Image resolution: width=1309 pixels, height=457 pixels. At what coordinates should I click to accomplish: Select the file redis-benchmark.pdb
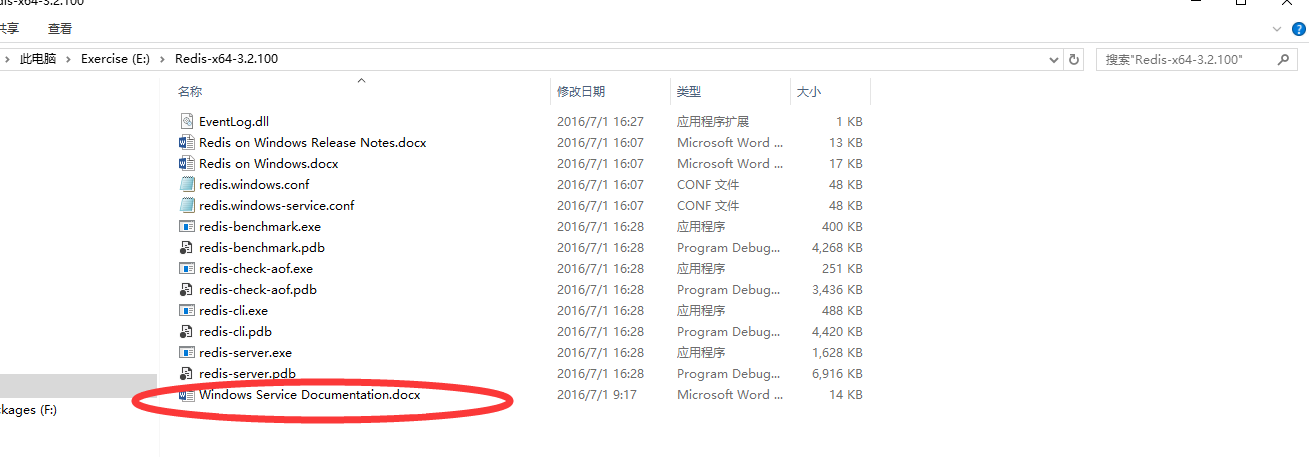(x=262, y=247)
